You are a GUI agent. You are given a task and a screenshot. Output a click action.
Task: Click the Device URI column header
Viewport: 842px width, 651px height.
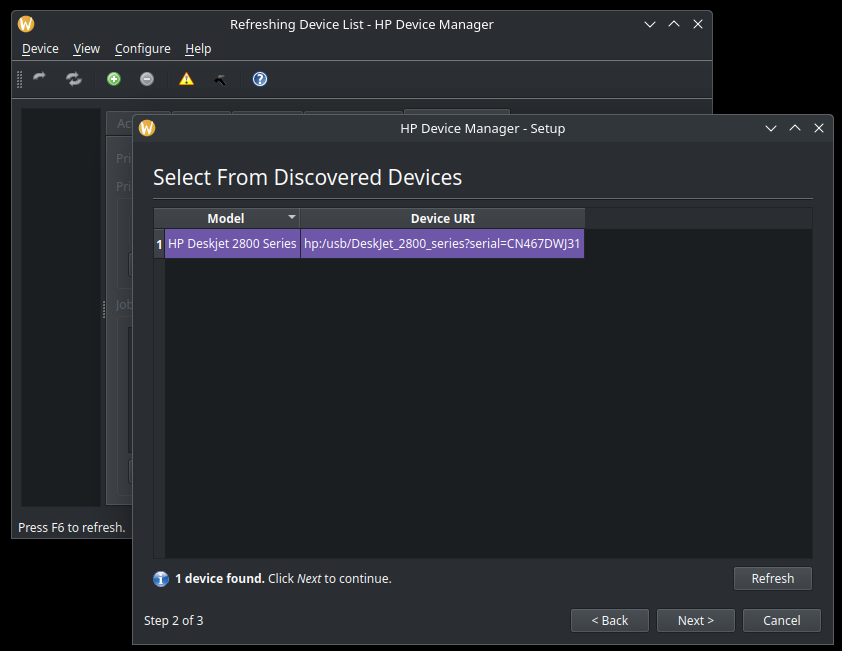click(x=442, y=219)
